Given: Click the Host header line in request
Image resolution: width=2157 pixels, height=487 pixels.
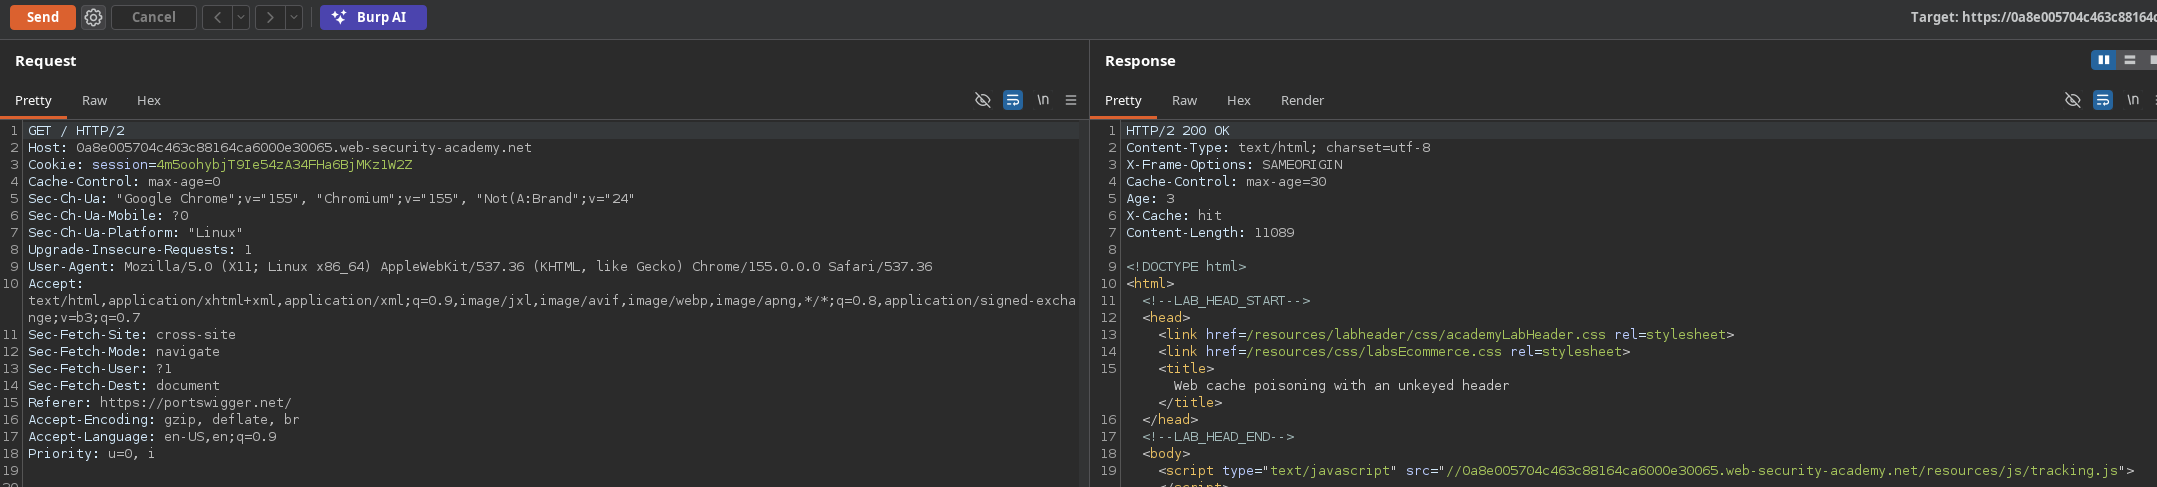Looking at the screenshot, I should 280,148.
